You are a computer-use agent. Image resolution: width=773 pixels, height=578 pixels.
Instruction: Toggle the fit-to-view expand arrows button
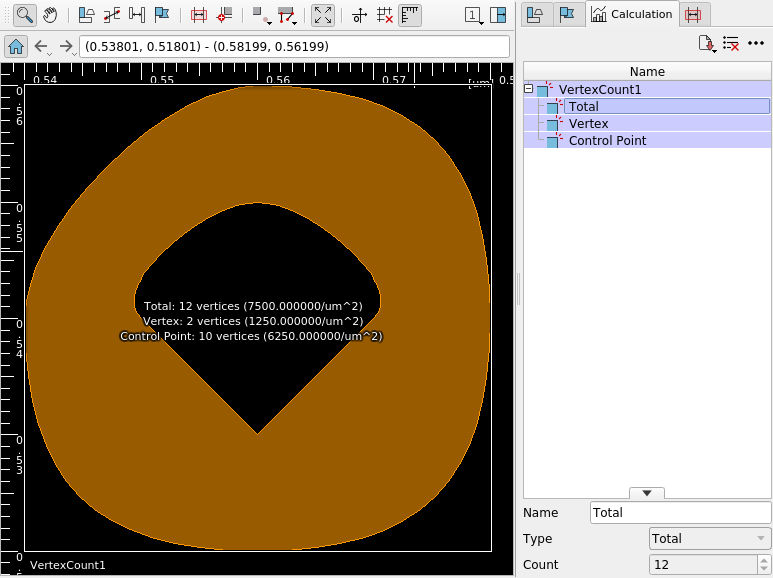click(323, 15)
